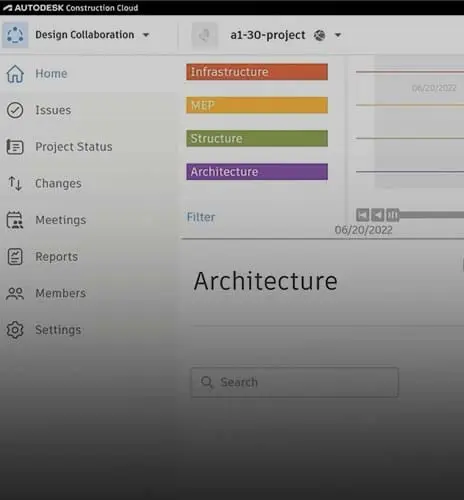Open Project Status page
The height and width of the screenshot is (500, 464).
pos(74,147)
